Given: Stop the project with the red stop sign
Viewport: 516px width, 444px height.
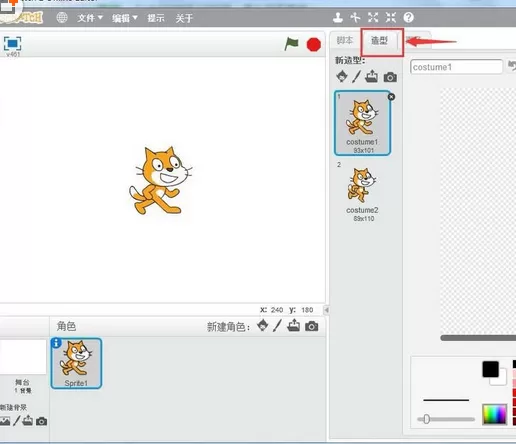Looking at the screenshot, I should [x=314, y=44].
